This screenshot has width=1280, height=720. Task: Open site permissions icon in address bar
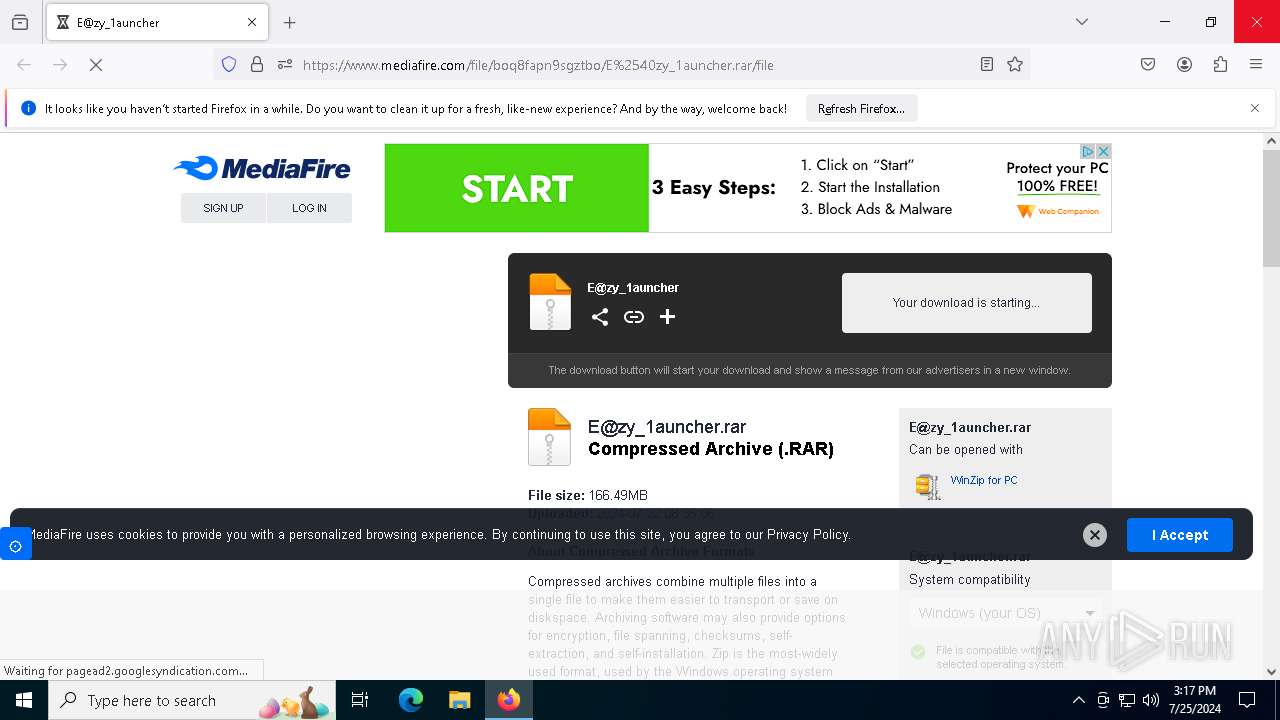point(285,65)
